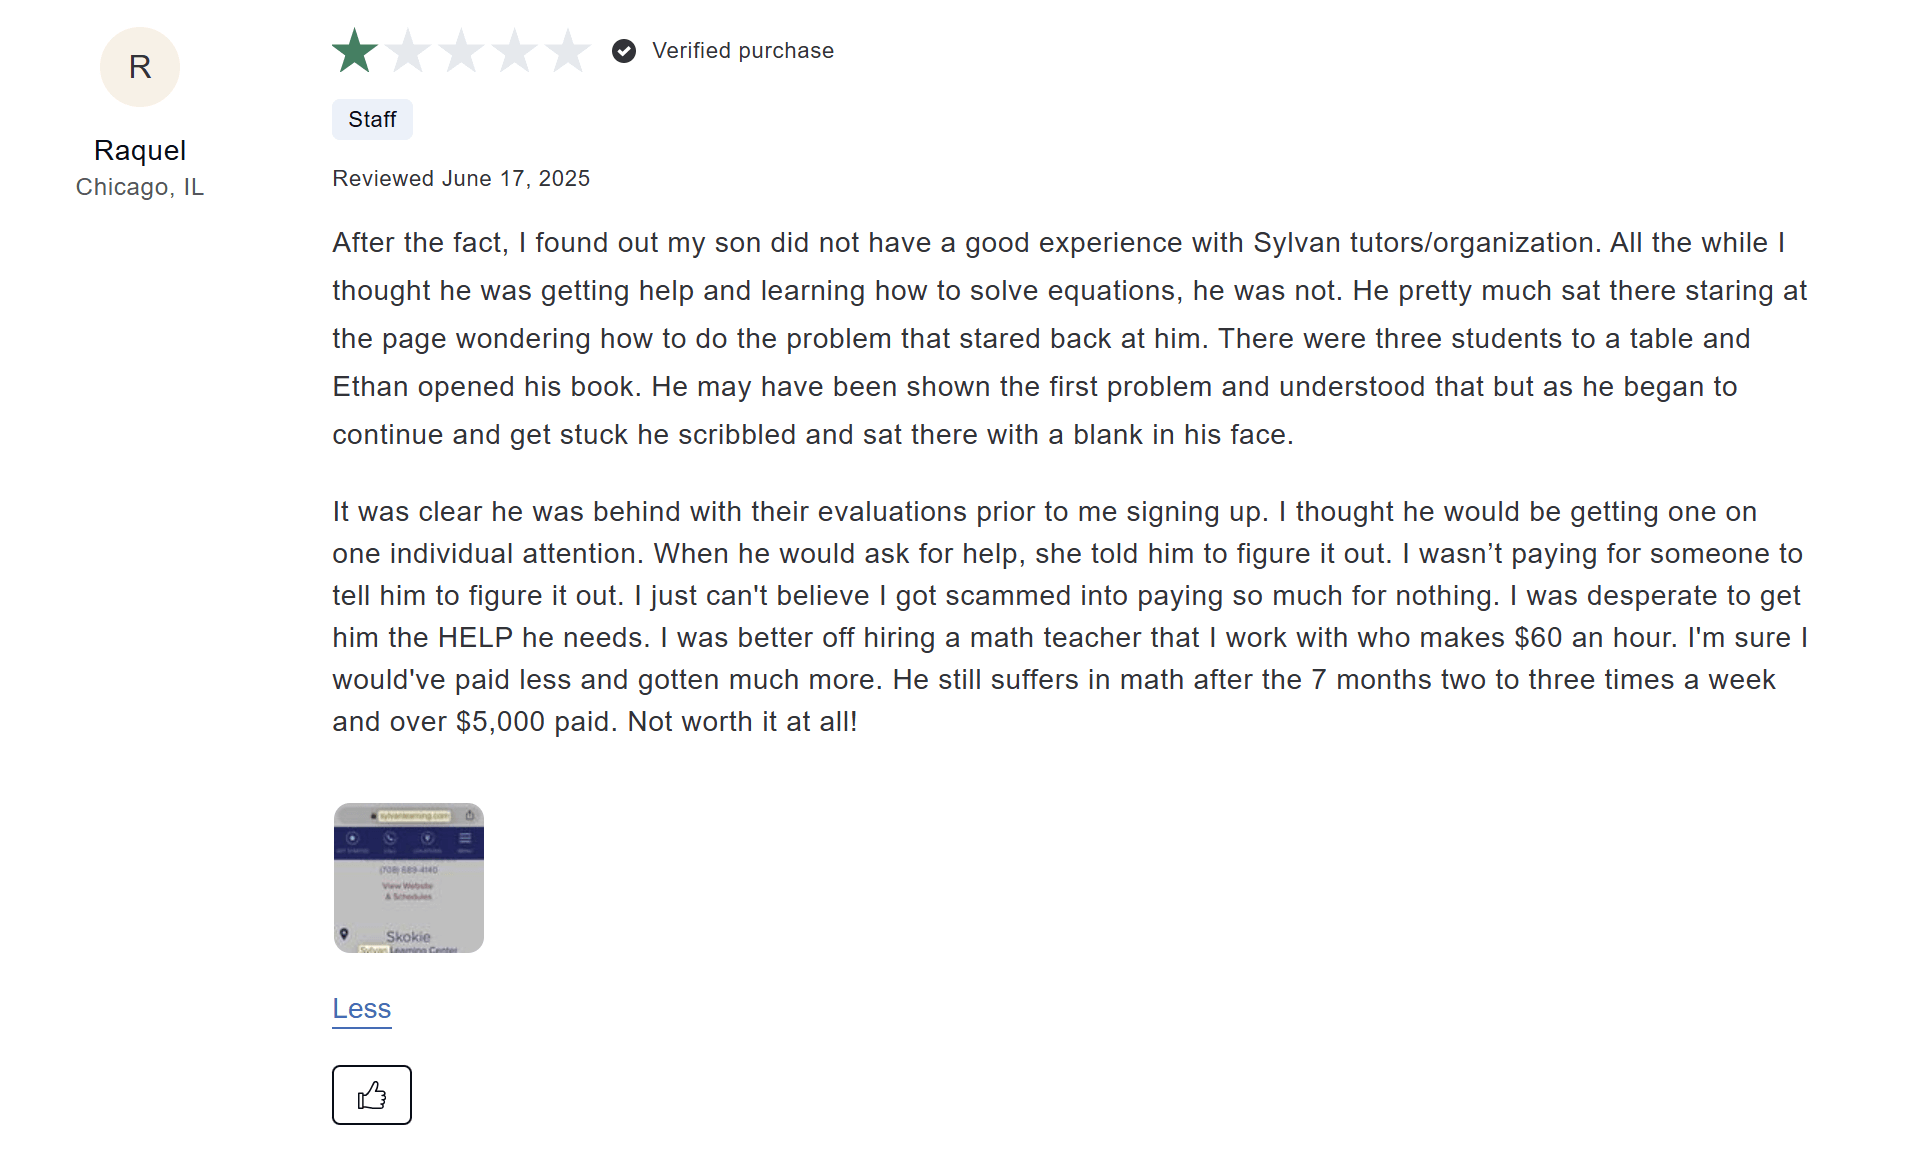Select the second star in the rating
This screenshot has height=1154, width=1931.
(407, 50)
